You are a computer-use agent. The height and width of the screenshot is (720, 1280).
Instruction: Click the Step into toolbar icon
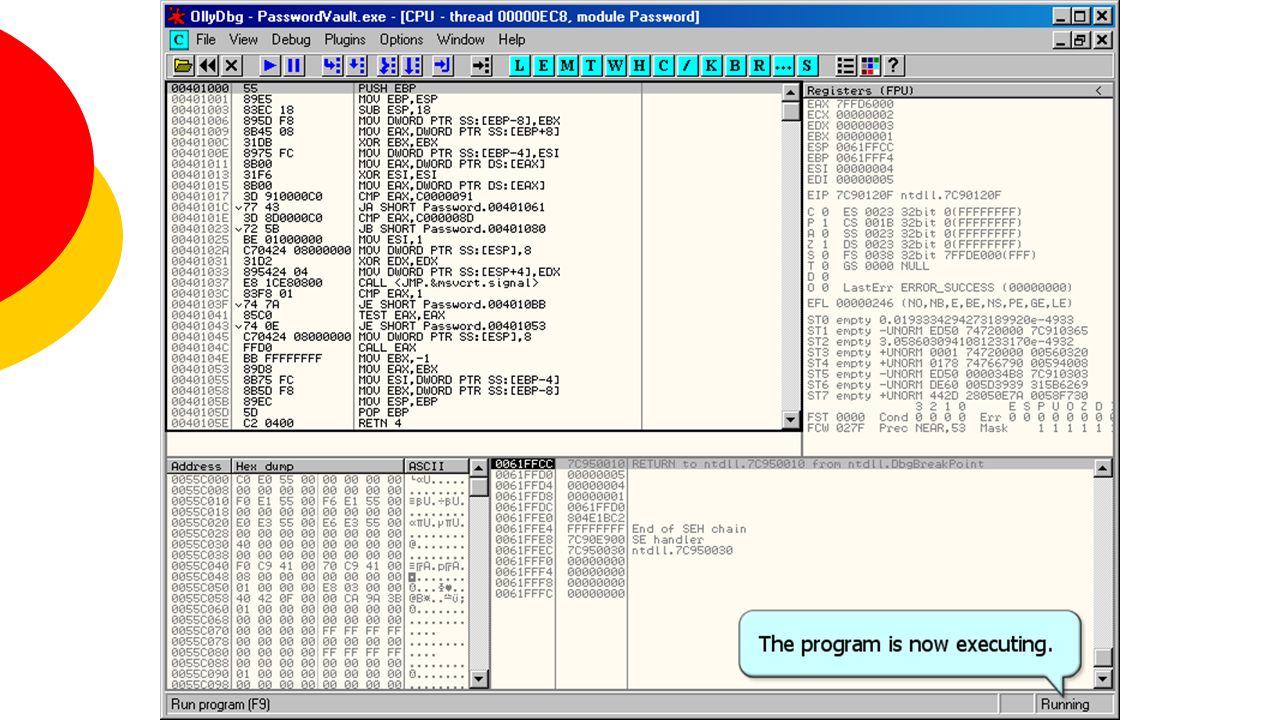coord(332,66)
